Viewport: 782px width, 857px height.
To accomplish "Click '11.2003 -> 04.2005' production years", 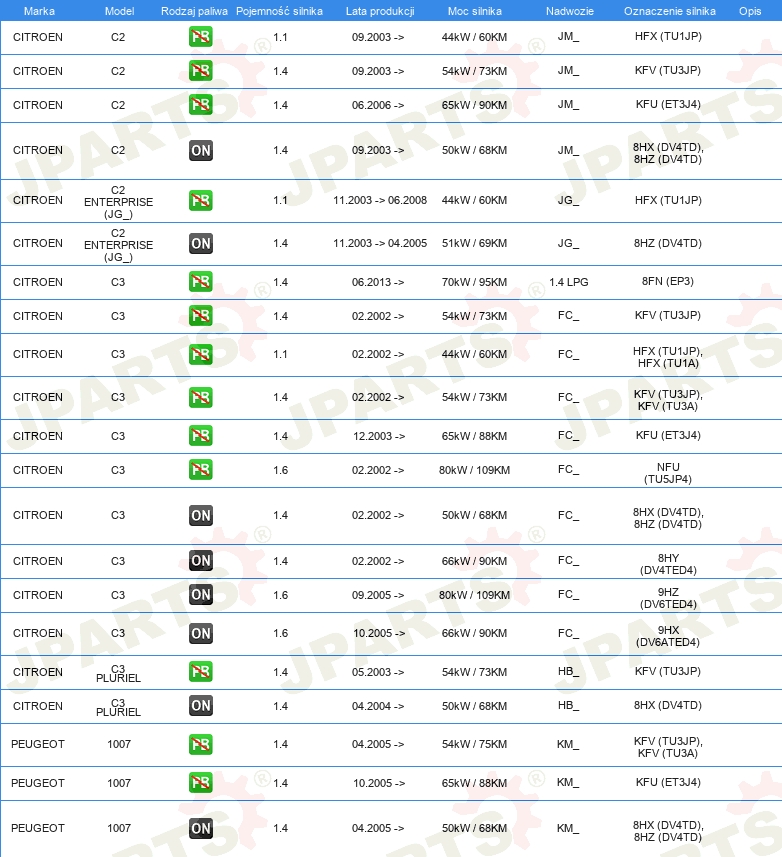I will point(380,243).
